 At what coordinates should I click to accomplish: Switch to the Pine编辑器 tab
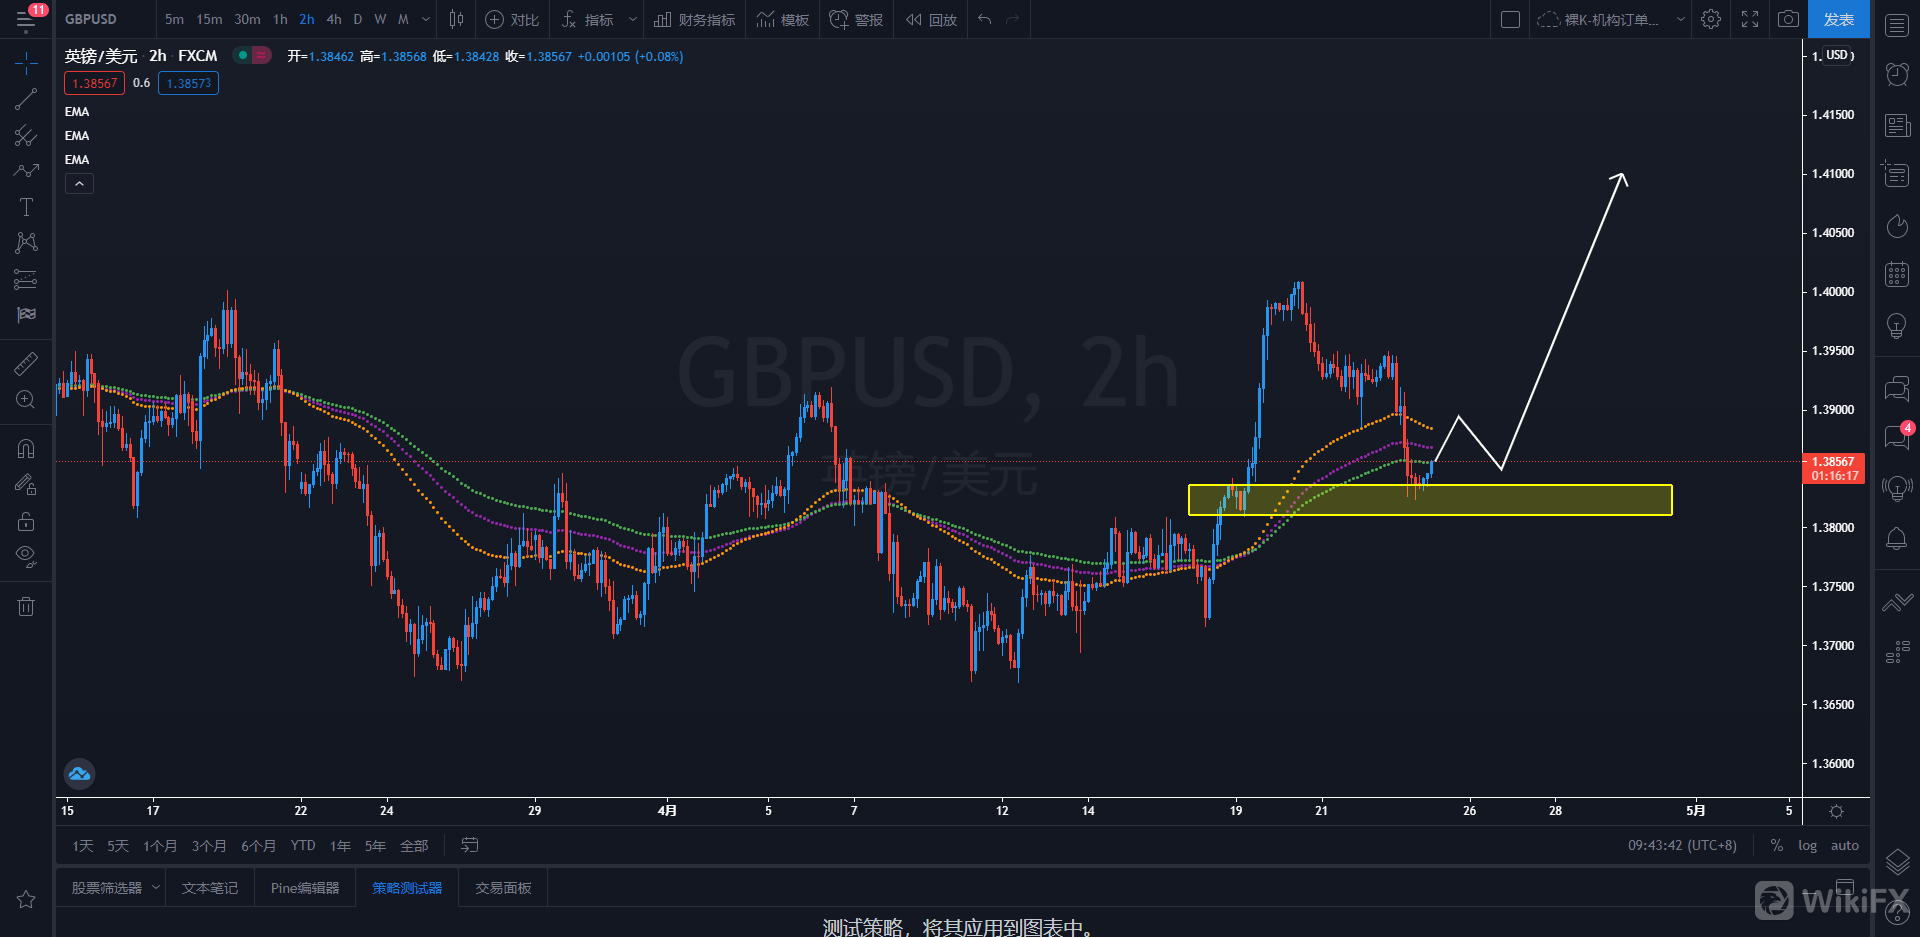point(305,888)
